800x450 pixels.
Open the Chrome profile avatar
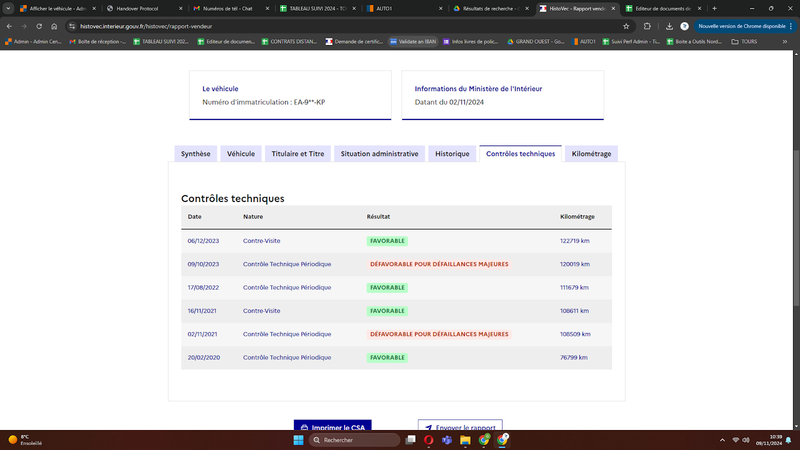684,26
